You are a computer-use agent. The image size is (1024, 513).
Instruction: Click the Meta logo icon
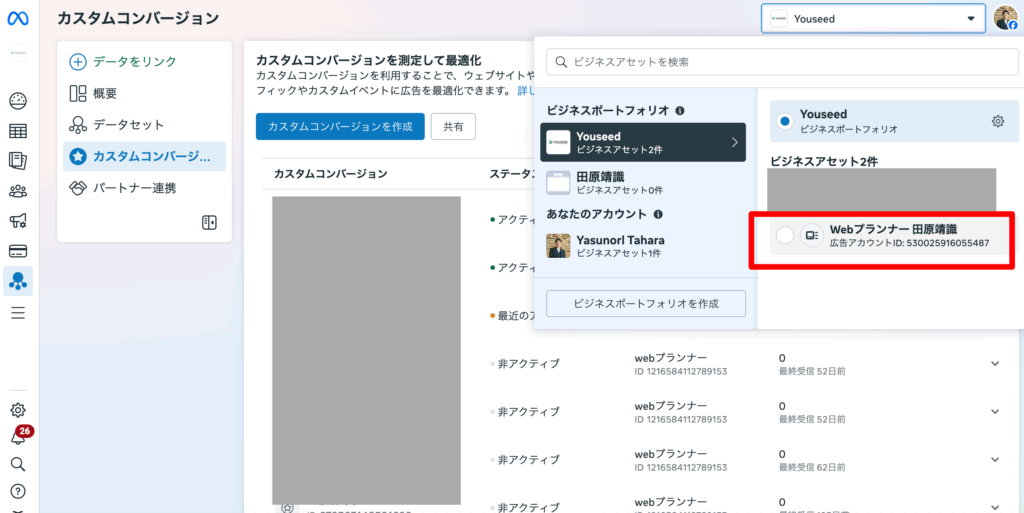[18, 18]
